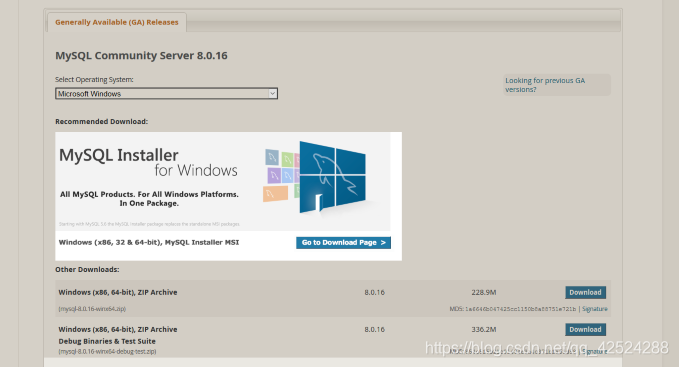679x367 pixels.
Task: Click the Looking for previous GA versions link
Action: point(545,85)
